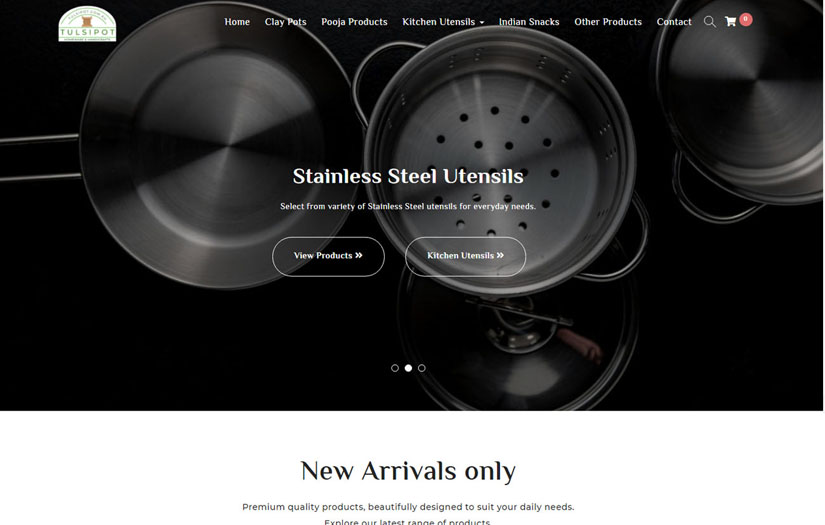Image resolution: width=825 pixels, height=525 pixels.
Task: Open the Contact page link
Action: [674, 22]
